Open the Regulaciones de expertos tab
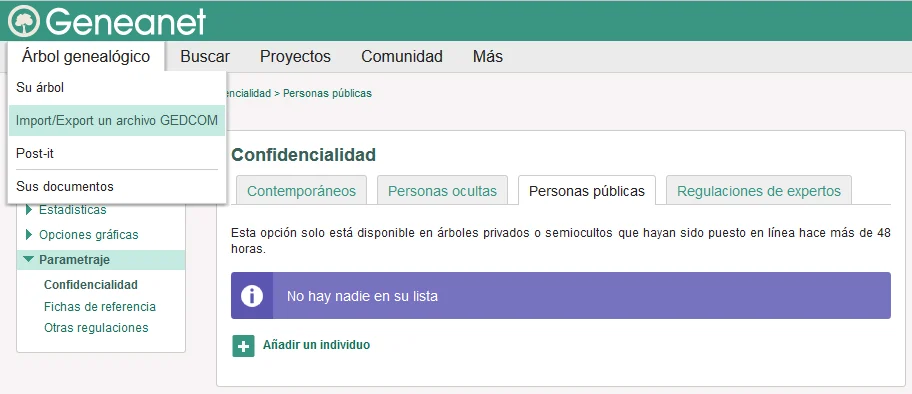The height and width of the screenshot is (394, 912). pyautogui.click(x=759, y=191)
